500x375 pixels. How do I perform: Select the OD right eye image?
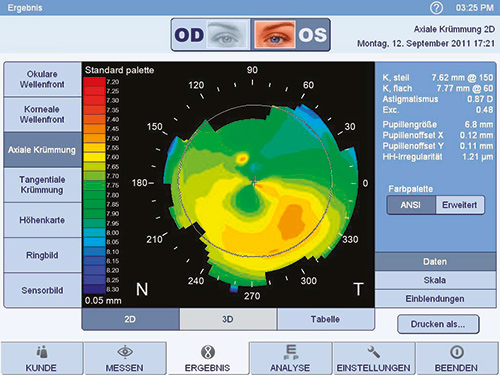click(x=227, y=34)
